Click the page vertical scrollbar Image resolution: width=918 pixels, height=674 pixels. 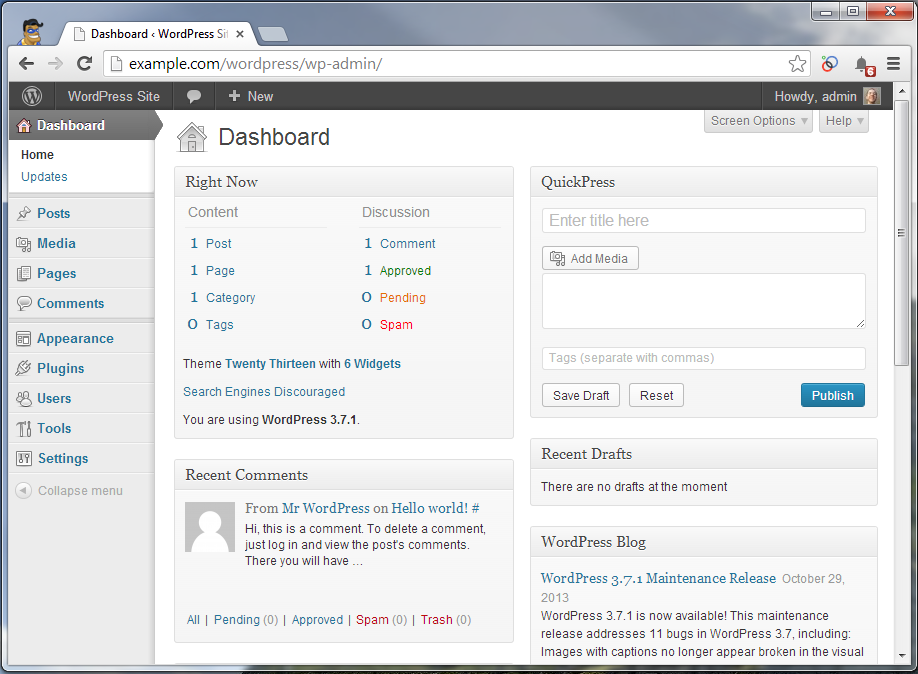point(902,234)
